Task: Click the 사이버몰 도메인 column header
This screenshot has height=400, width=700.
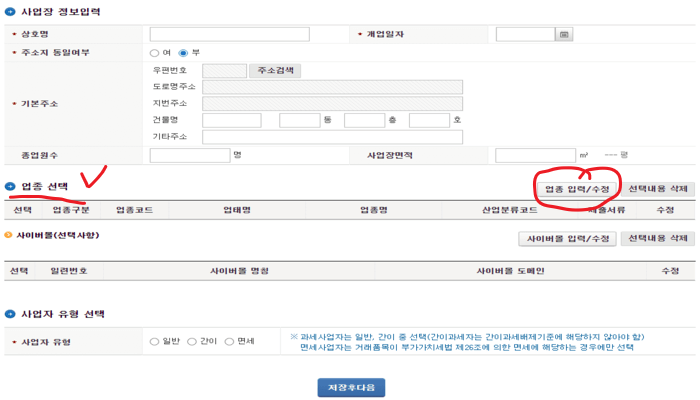Action: (x=510, y=271)
